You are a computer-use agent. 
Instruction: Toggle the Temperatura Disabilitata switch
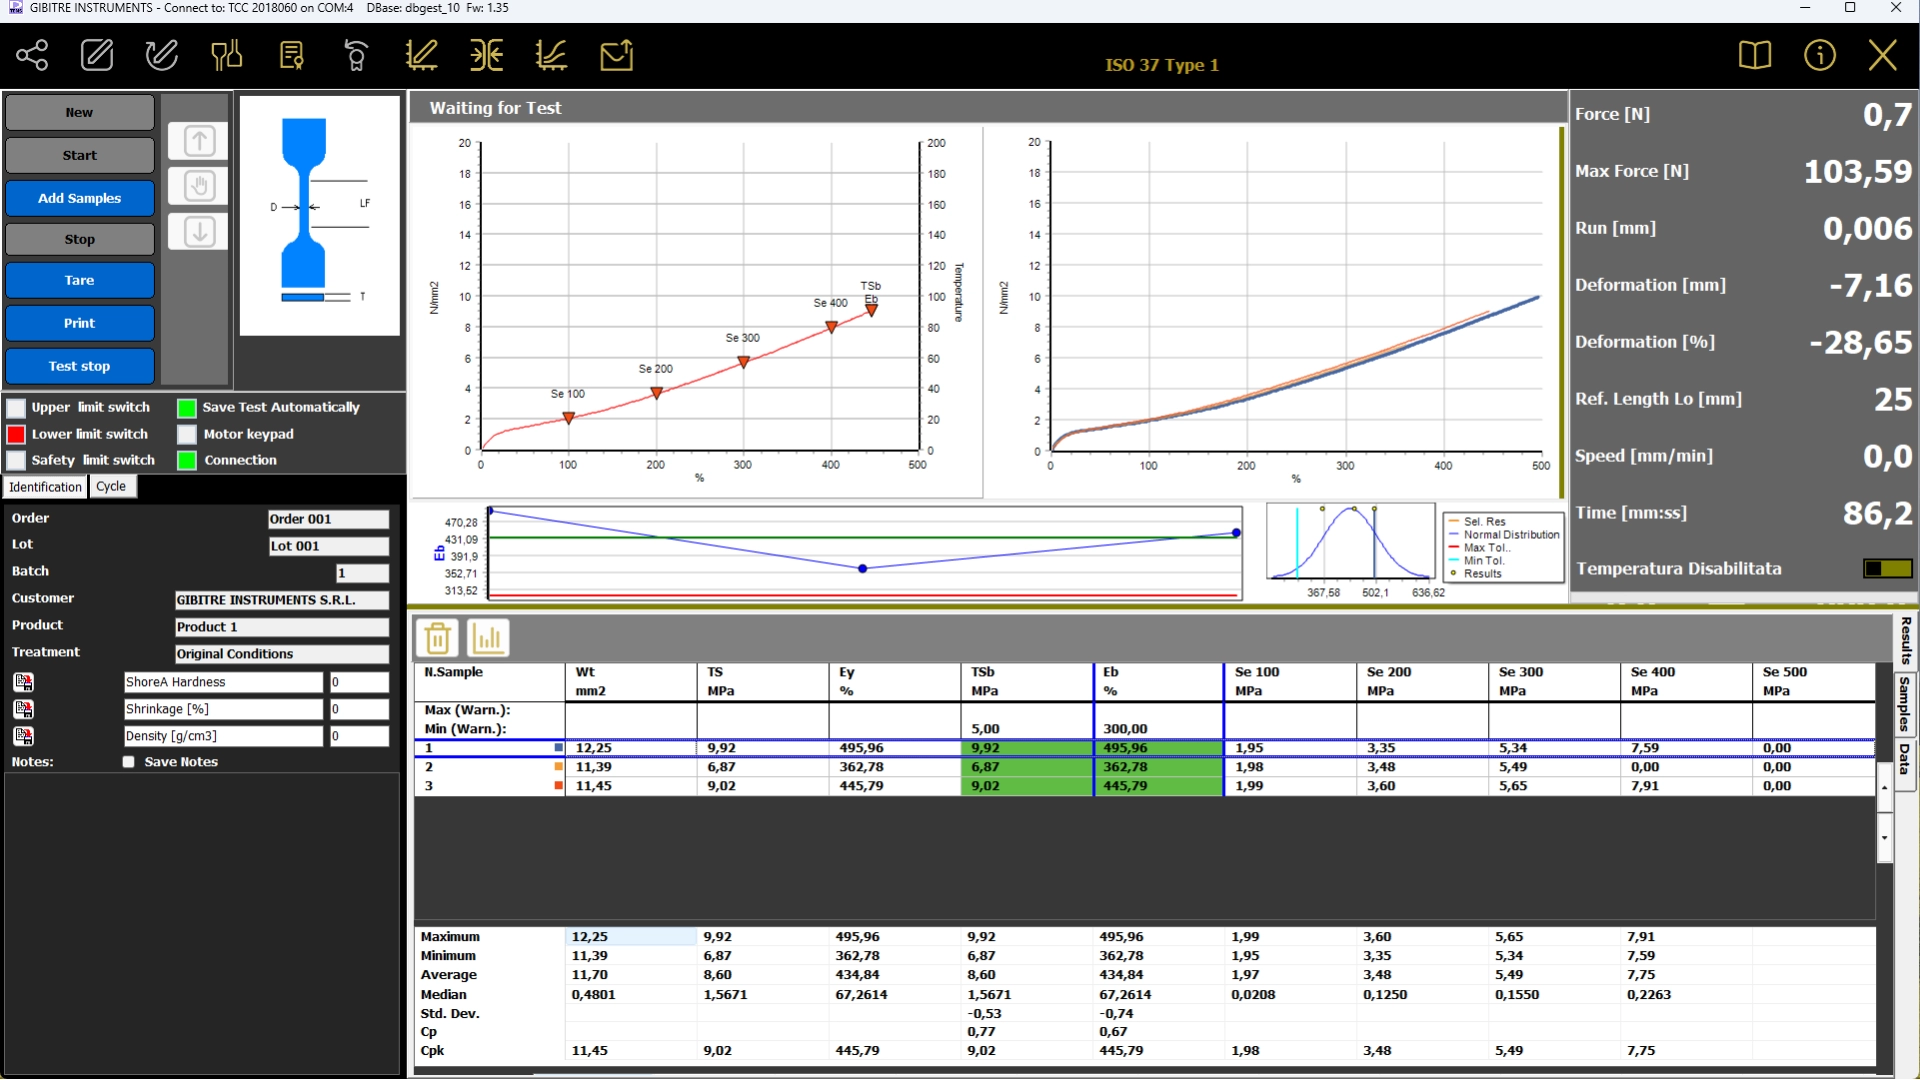[1887, 569]
